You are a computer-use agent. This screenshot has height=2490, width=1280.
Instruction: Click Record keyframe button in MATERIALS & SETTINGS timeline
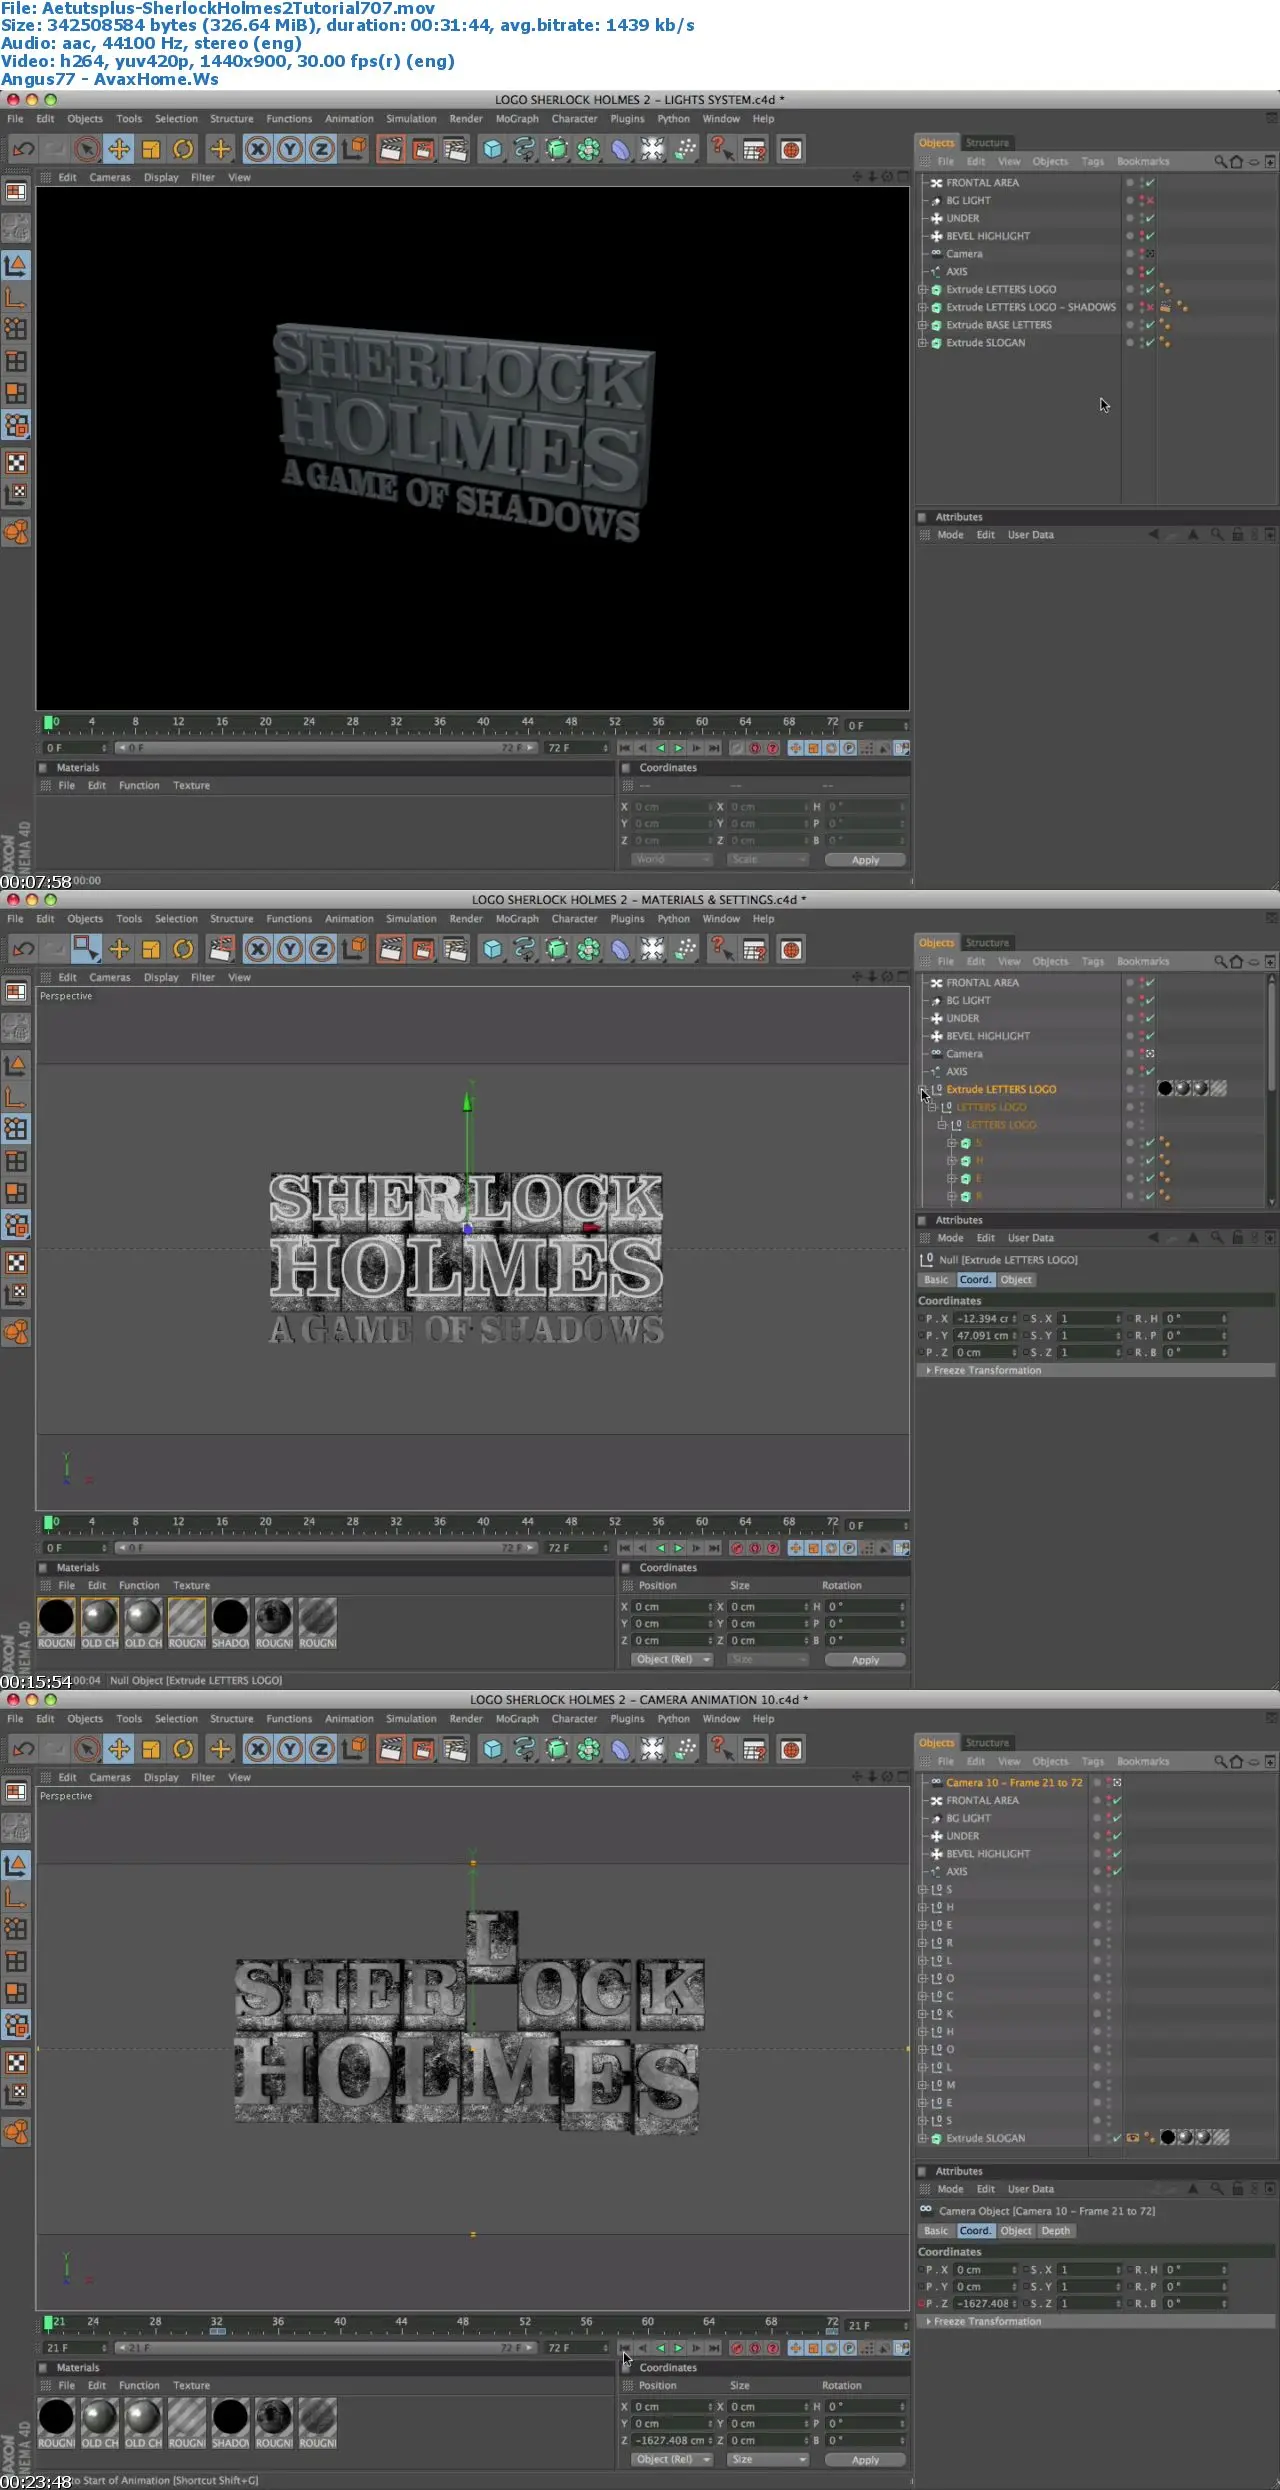[x=737, y=1548]
